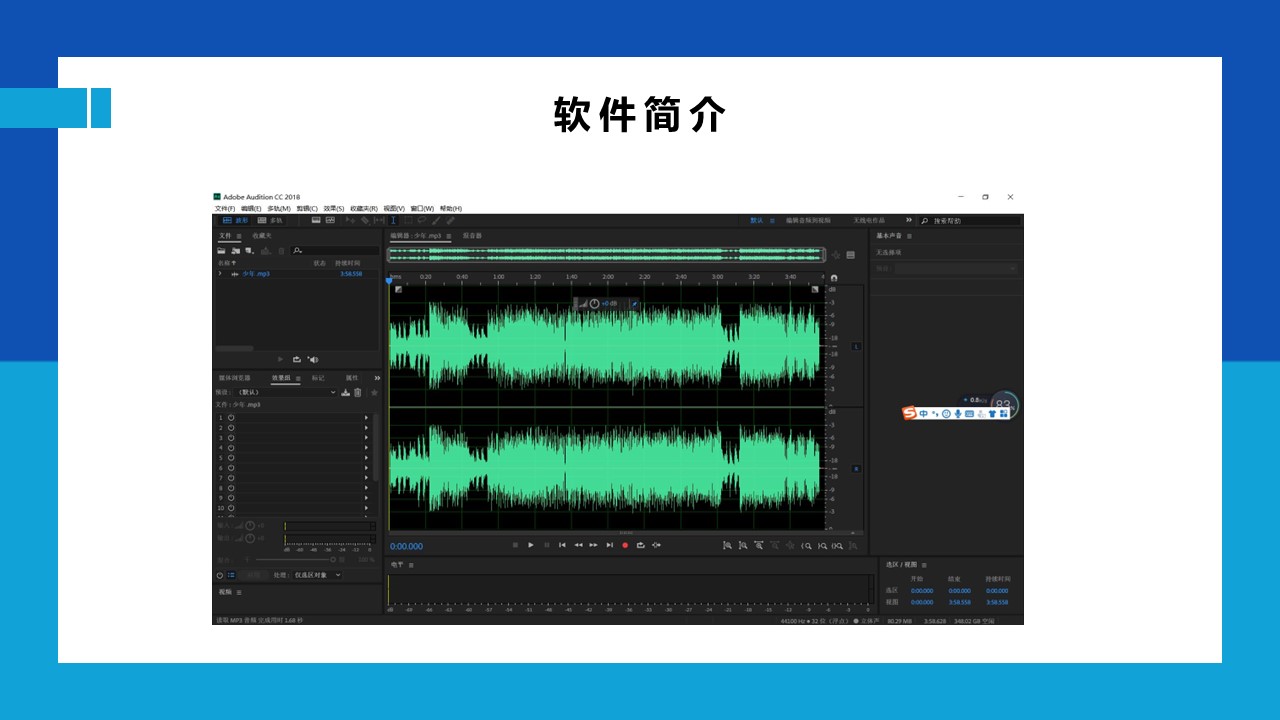Toggle the left channel L enable button
The width and height of the screenshot is (1280, 720).
(856, 346)
